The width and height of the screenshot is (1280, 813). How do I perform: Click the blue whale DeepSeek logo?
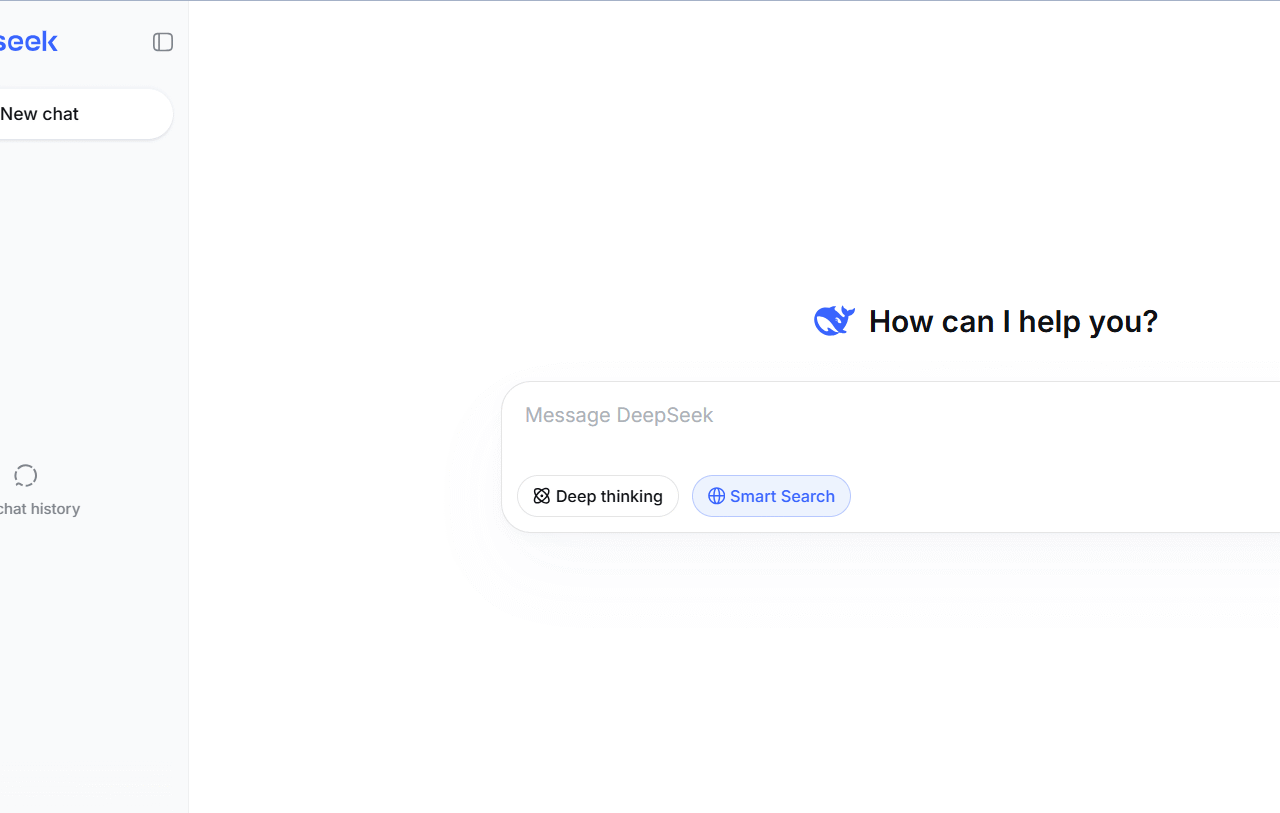[834, 321]
